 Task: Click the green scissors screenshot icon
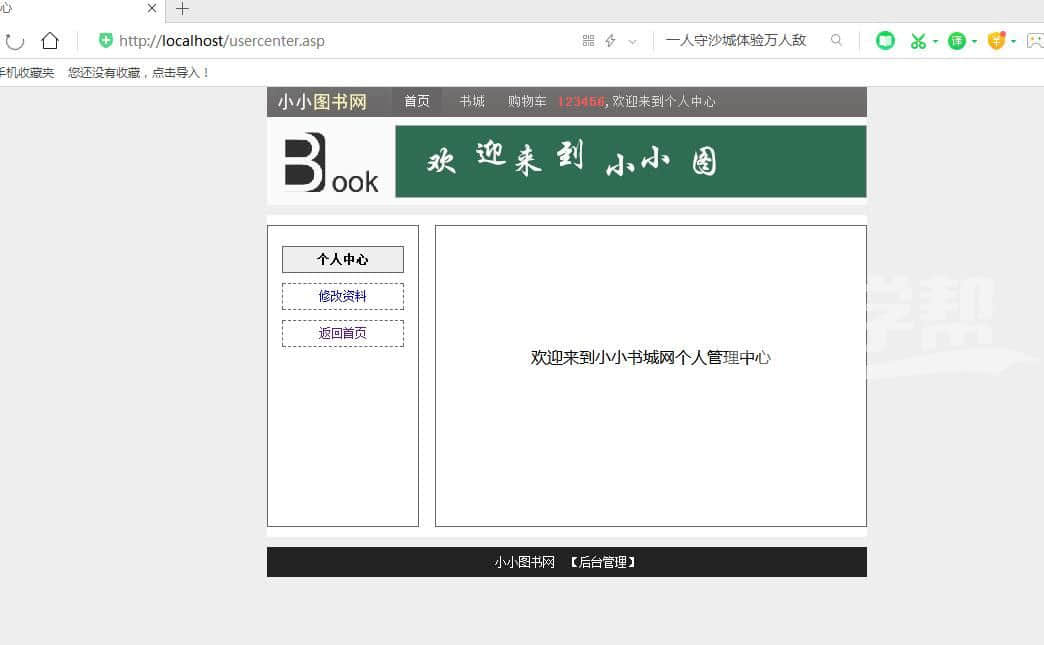pyautogui.click(x=917, y=41)
